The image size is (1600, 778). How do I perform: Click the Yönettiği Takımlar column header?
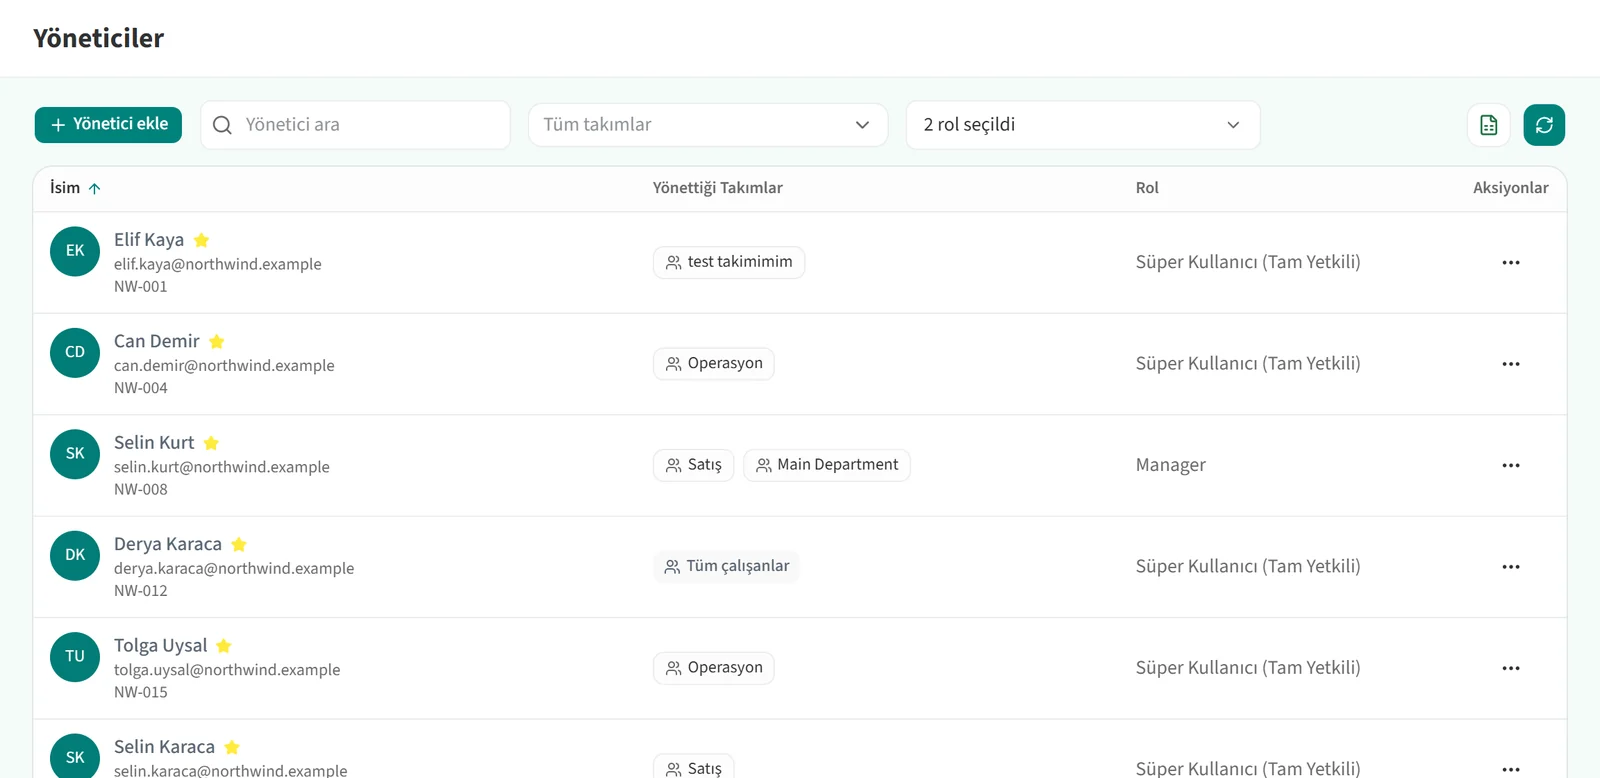(x=718, y=188)
